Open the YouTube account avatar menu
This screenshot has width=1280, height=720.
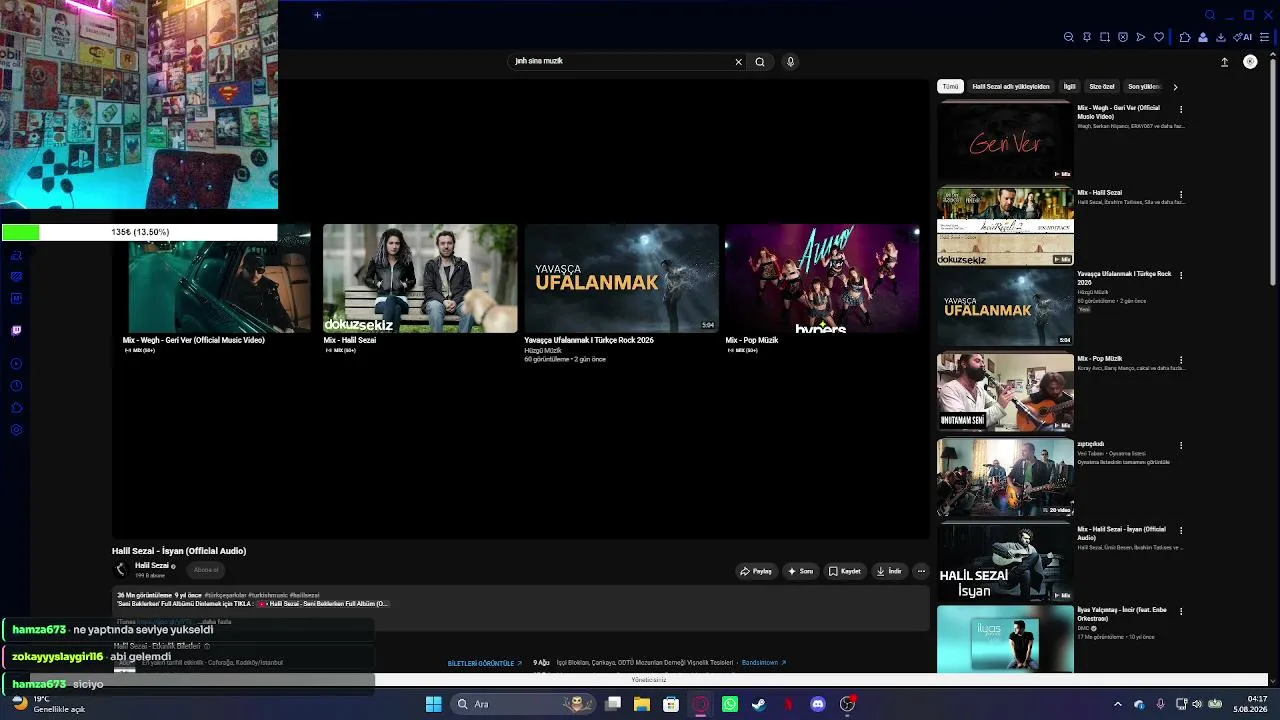coord(1250,62)
